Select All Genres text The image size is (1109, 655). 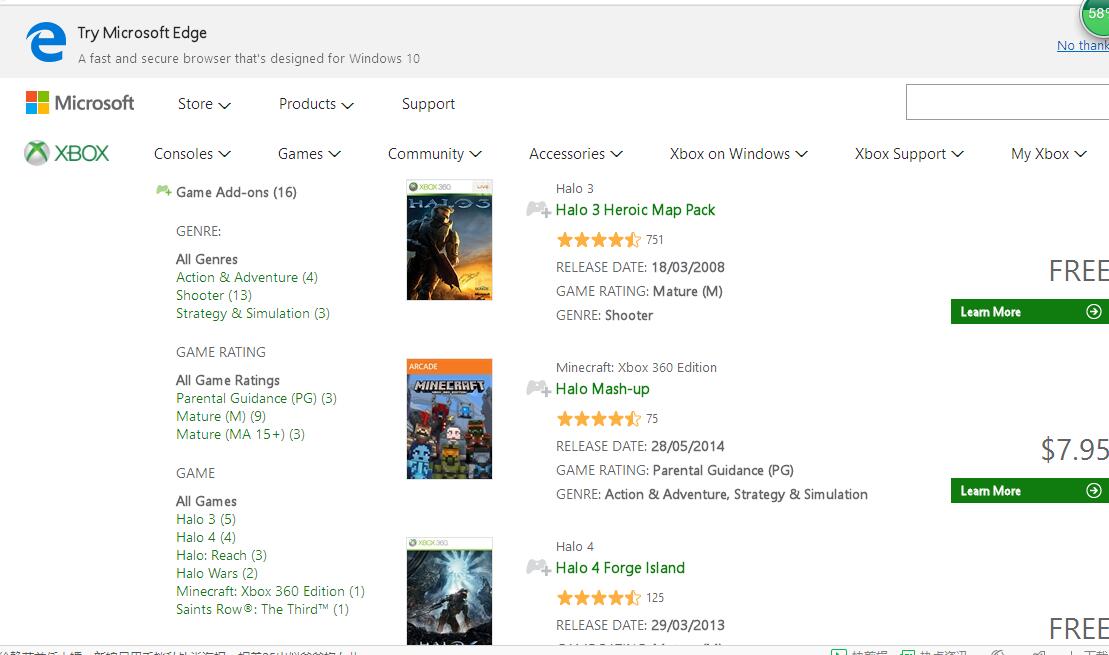coord(207,259)
